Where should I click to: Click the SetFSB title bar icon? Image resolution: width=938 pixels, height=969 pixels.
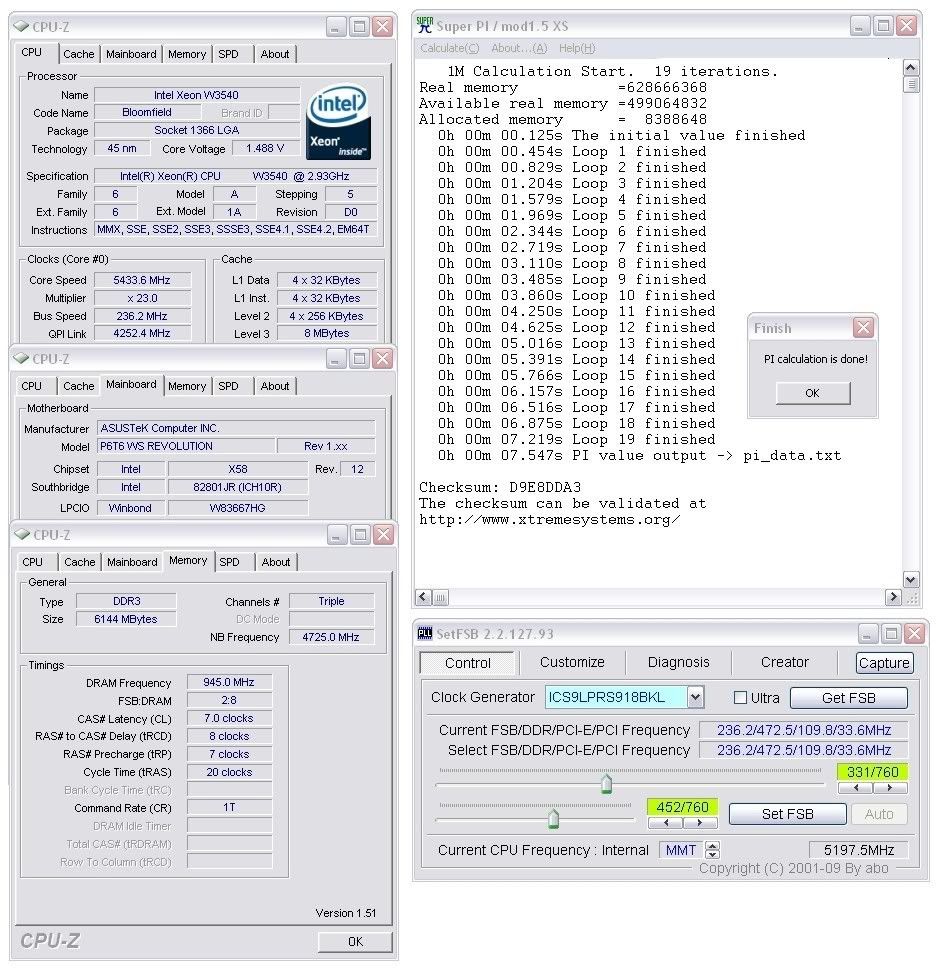point(425,633)
